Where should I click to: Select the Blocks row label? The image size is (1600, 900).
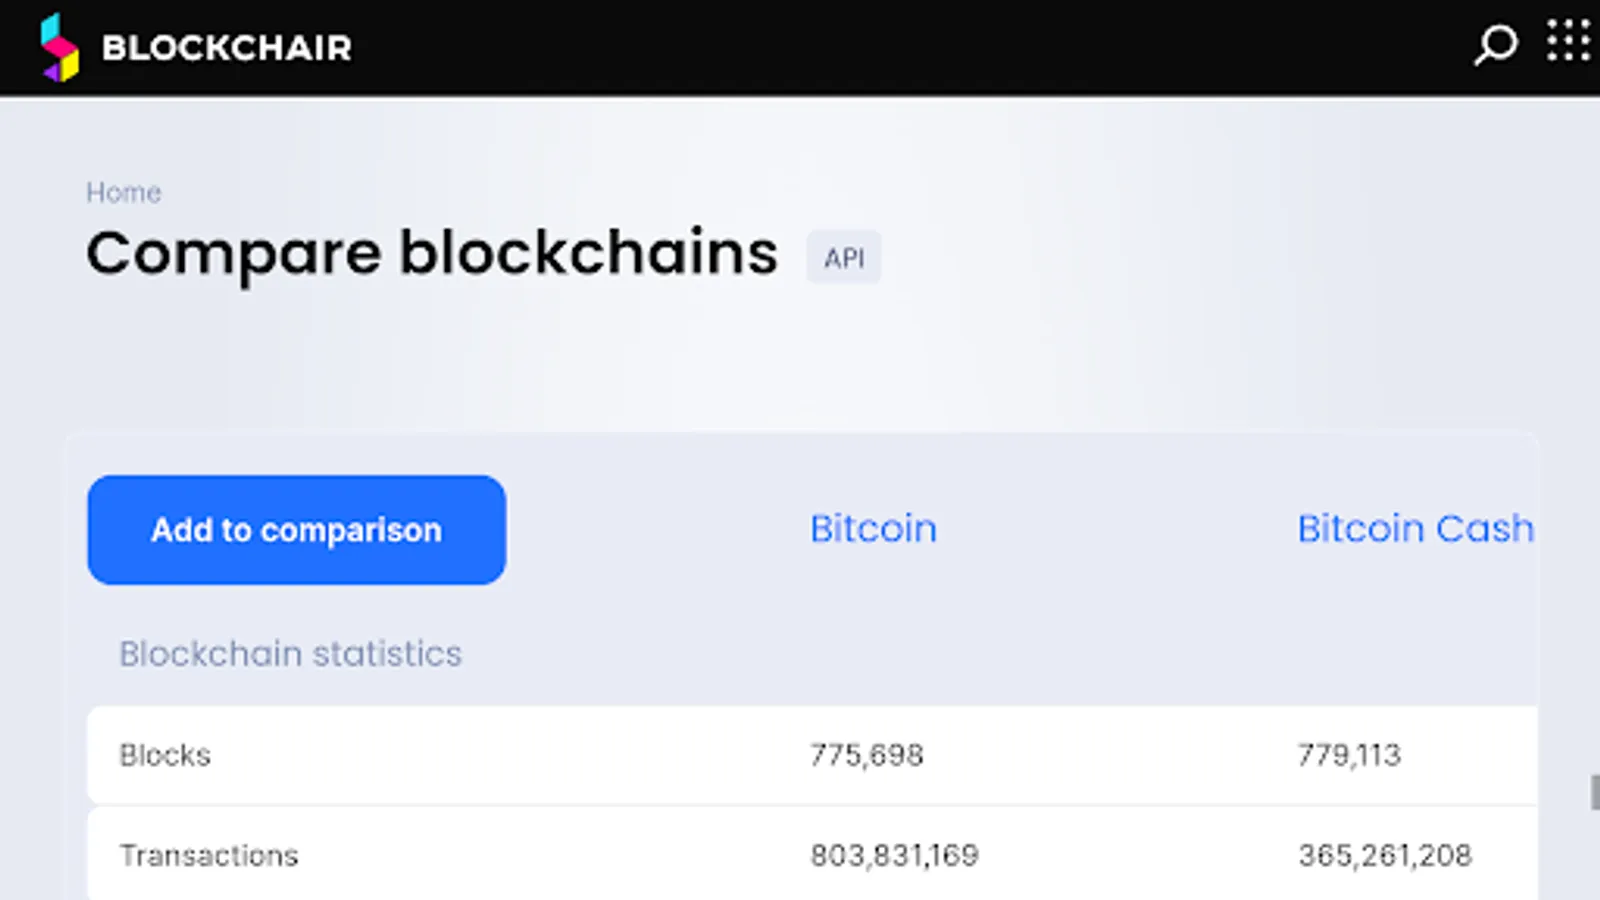pos(165,755)
